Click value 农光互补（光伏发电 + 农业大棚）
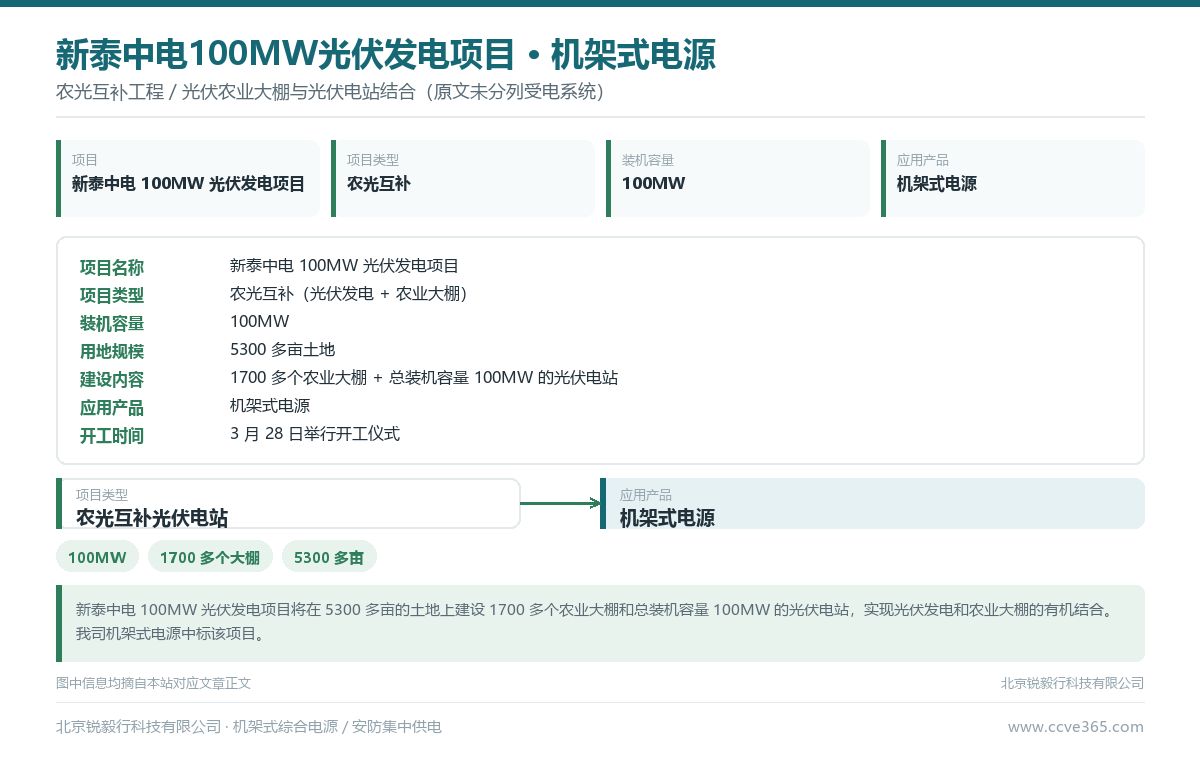1200x760 pixels. click(349, 294)
